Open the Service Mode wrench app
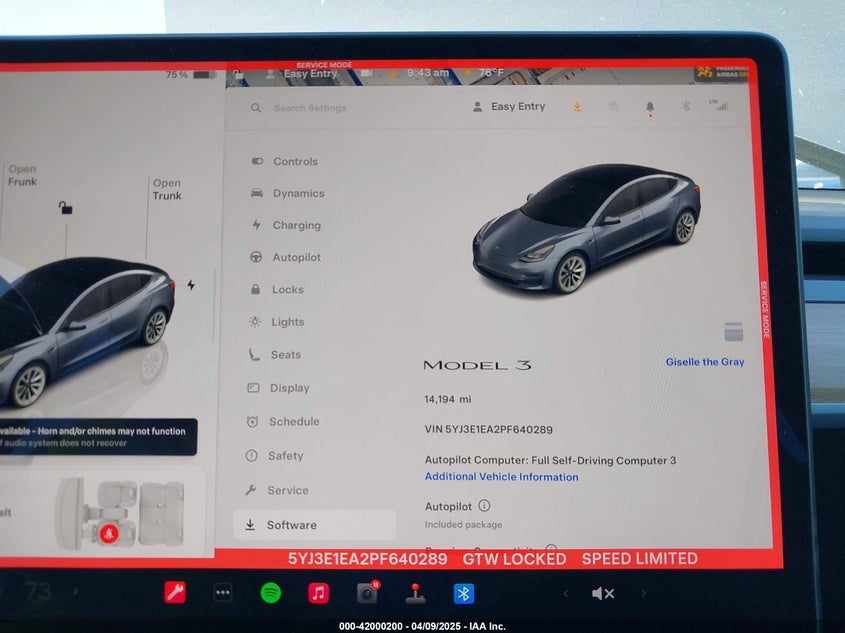Image resolution: width=845 pixels, height=633 pixels. point(175,593)
